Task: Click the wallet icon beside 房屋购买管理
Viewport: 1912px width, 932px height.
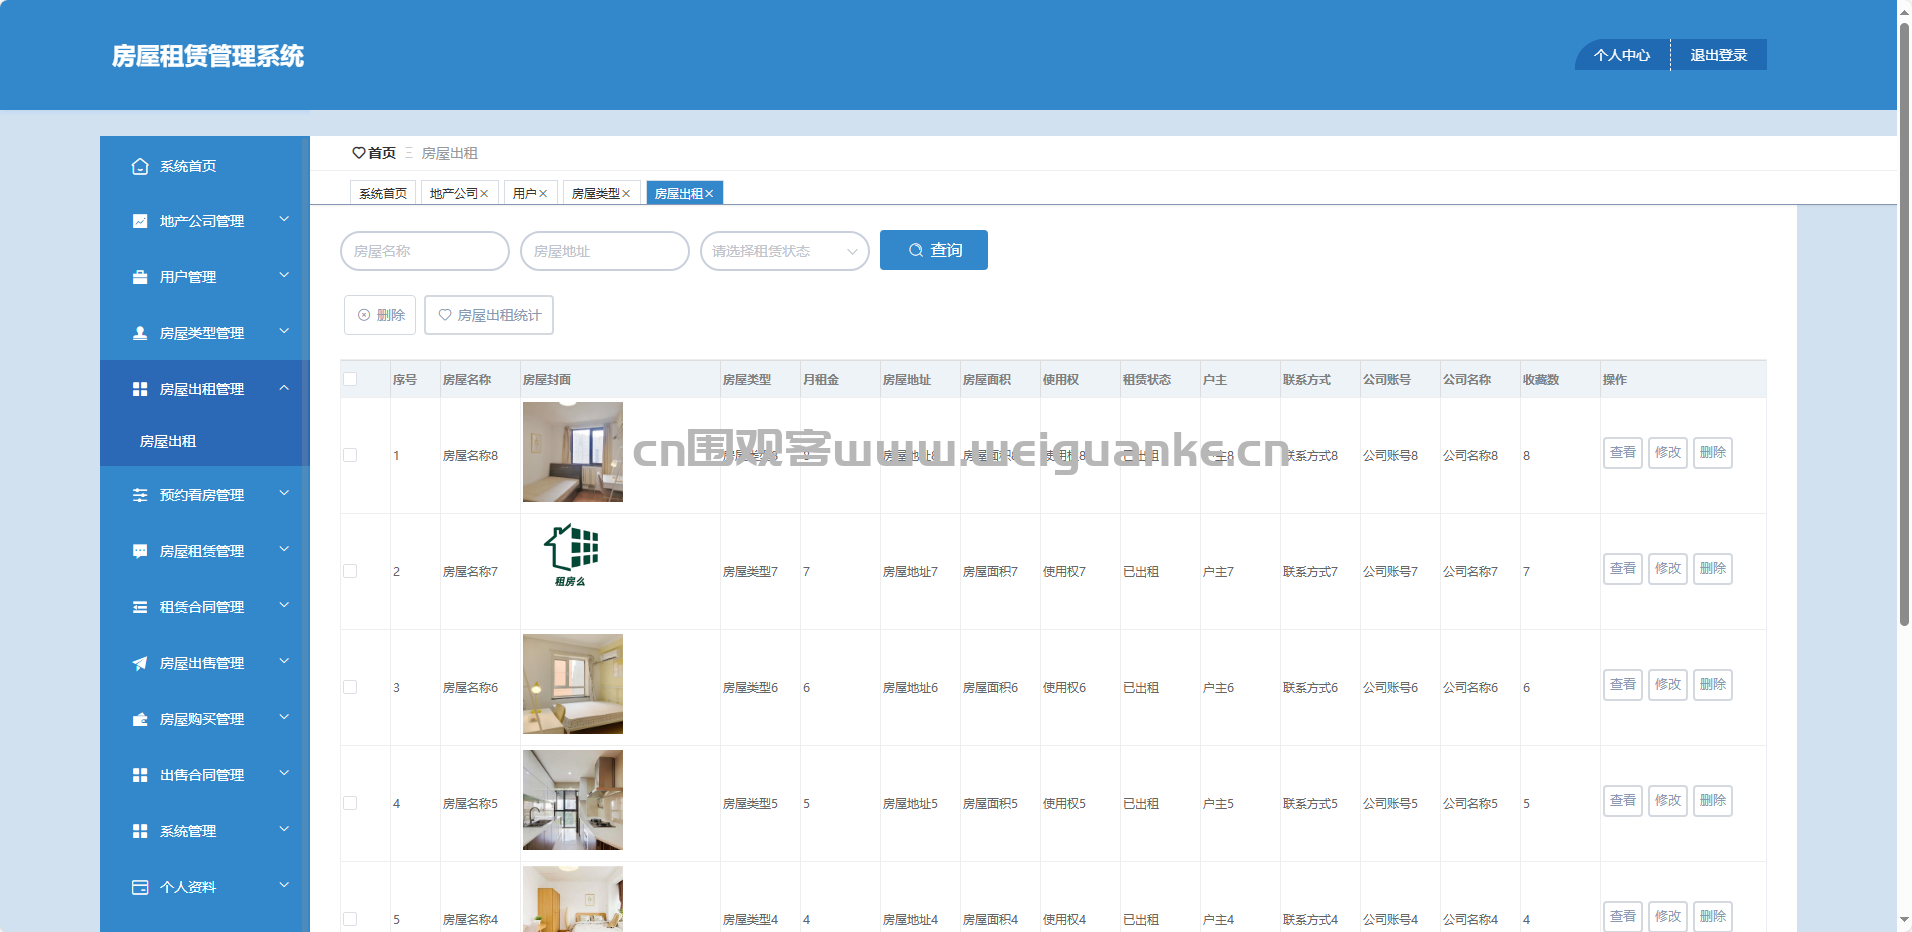Action: tap(140, 719)
